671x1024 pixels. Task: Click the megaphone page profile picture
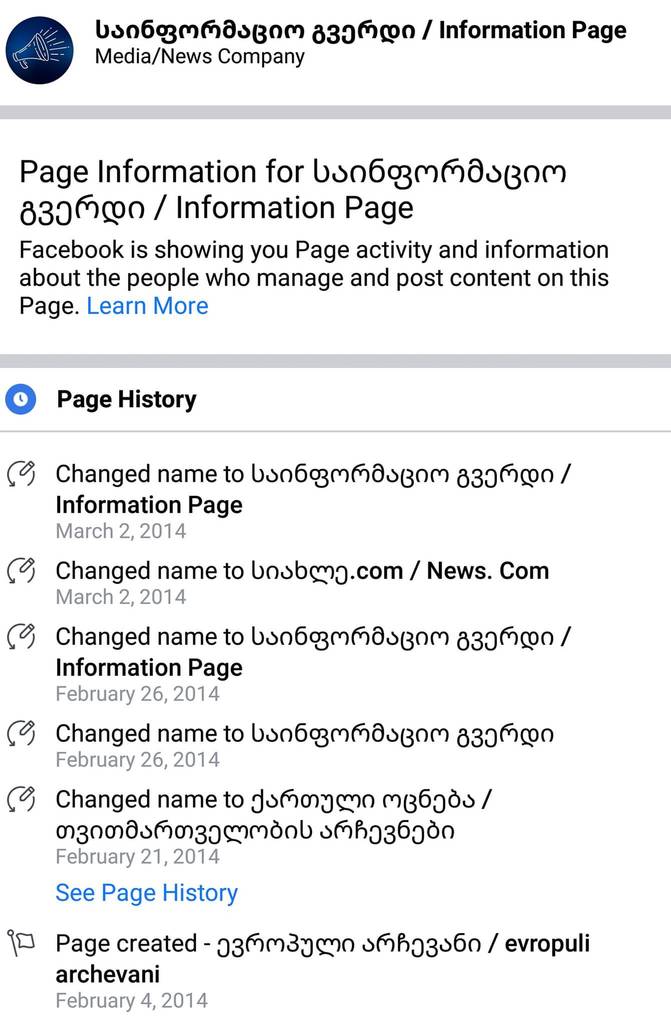(40, 49)
